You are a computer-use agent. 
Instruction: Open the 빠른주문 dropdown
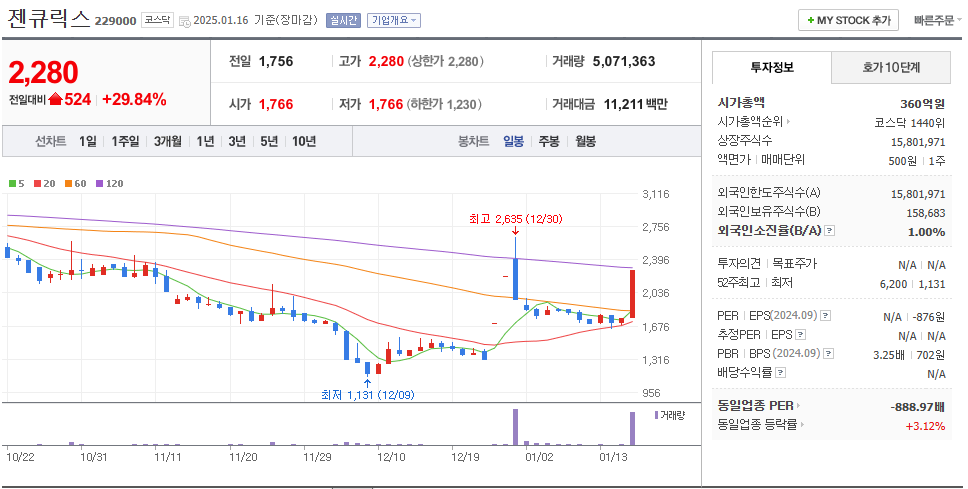point(937,20)
